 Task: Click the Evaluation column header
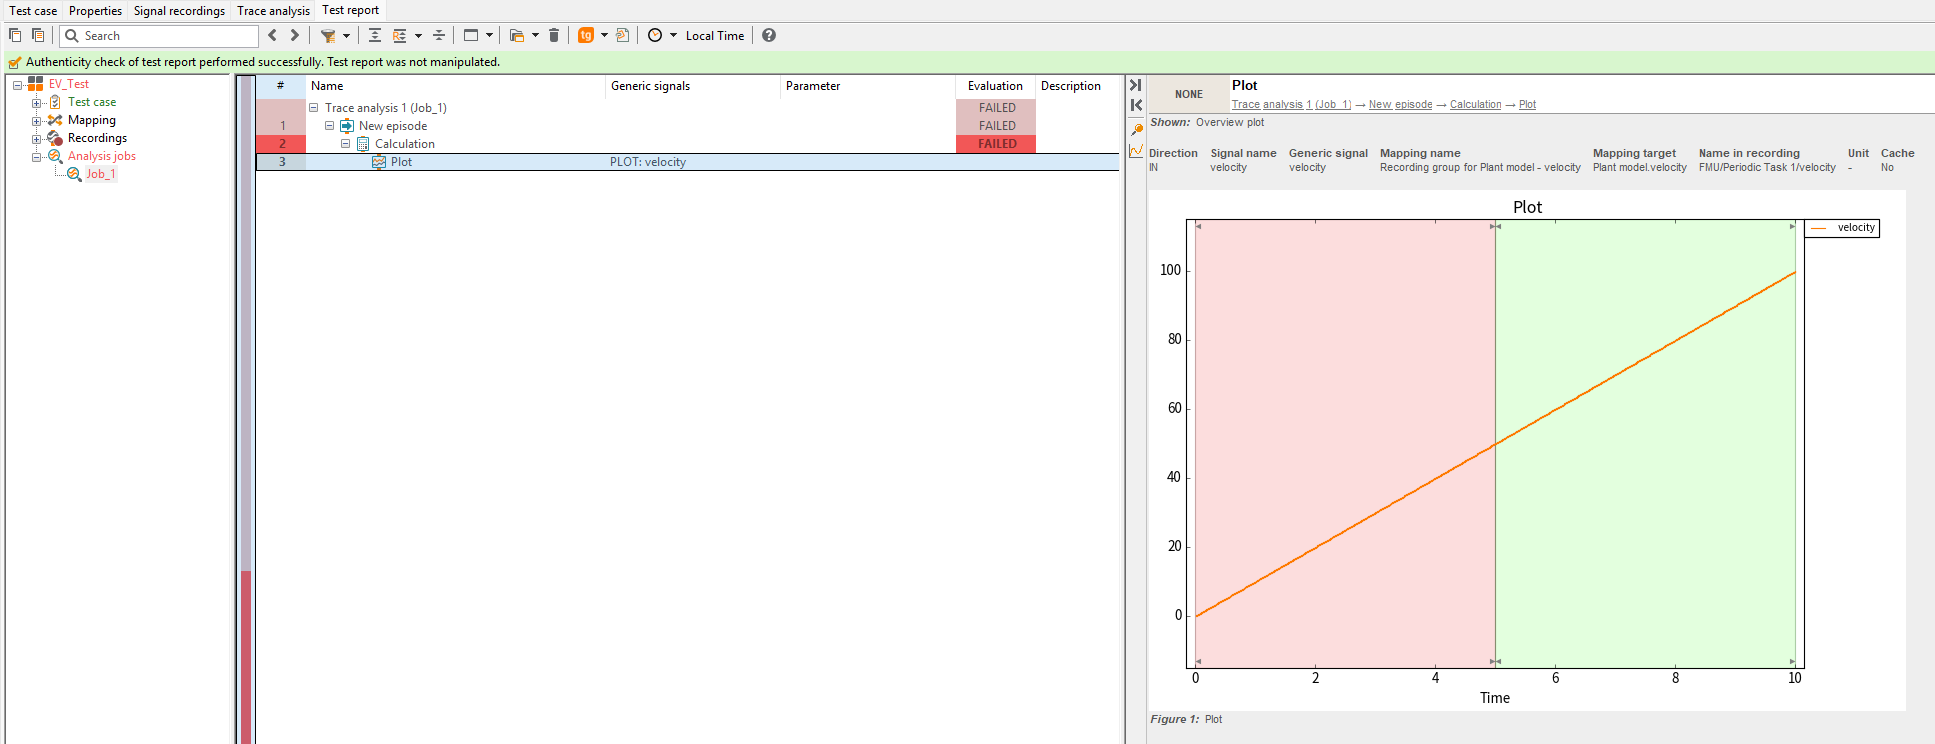(x=995, y=86)
